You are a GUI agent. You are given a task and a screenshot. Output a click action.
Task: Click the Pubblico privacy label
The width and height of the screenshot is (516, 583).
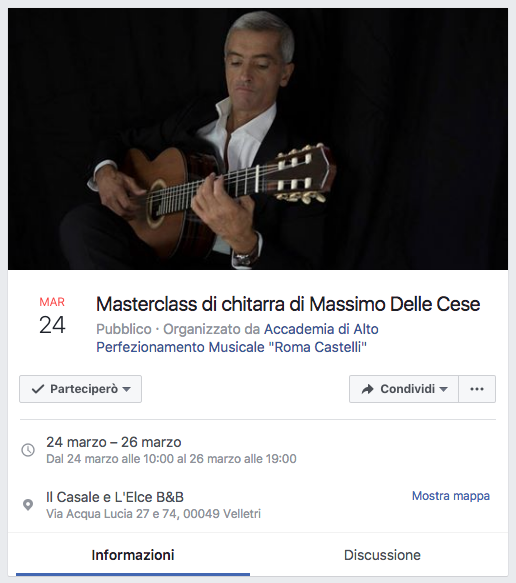click(124, 329)
